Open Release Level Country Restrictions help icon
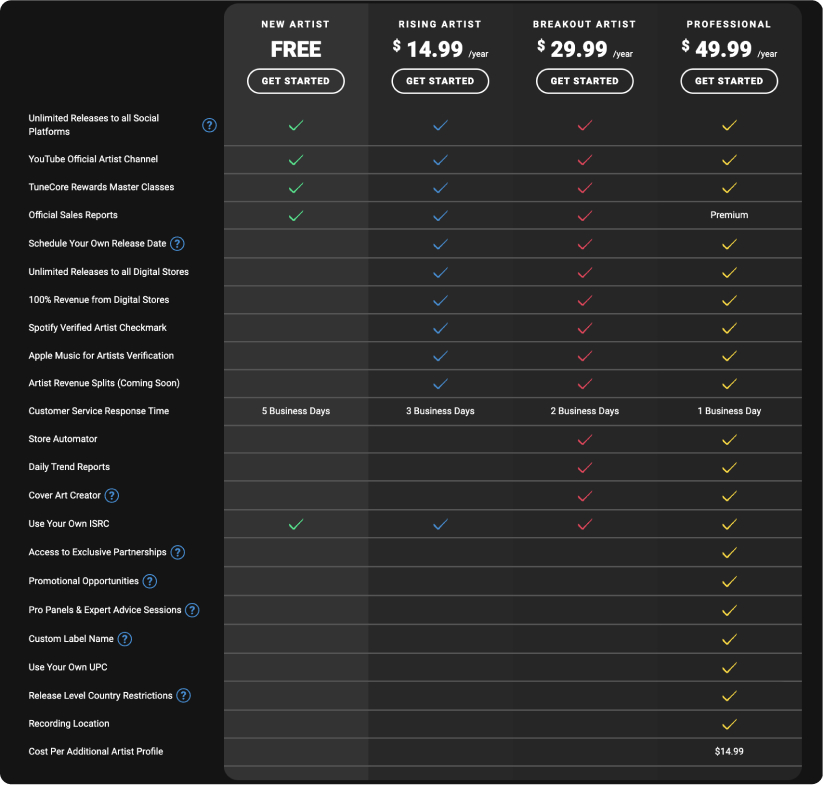This screenshot has width=823, height=785. tap(183, 696)
